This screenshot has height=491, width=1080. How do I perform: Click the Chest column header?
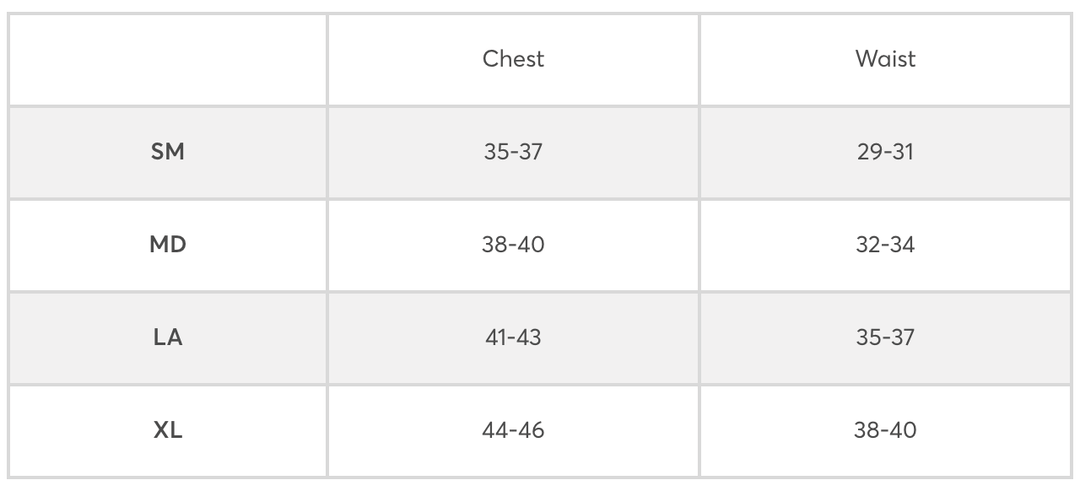513,59
